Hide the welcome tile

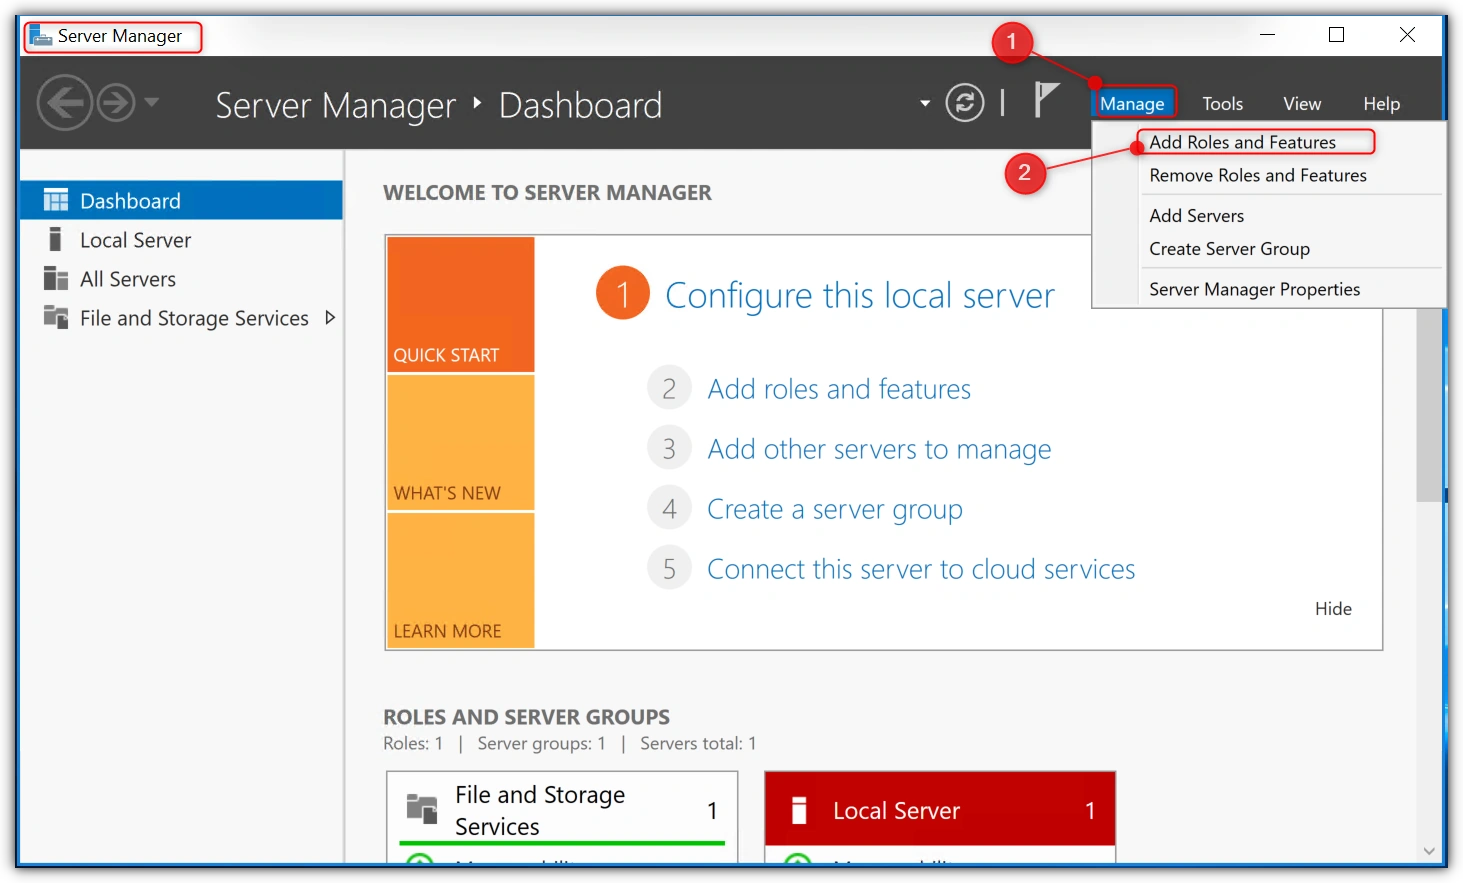1333,608
